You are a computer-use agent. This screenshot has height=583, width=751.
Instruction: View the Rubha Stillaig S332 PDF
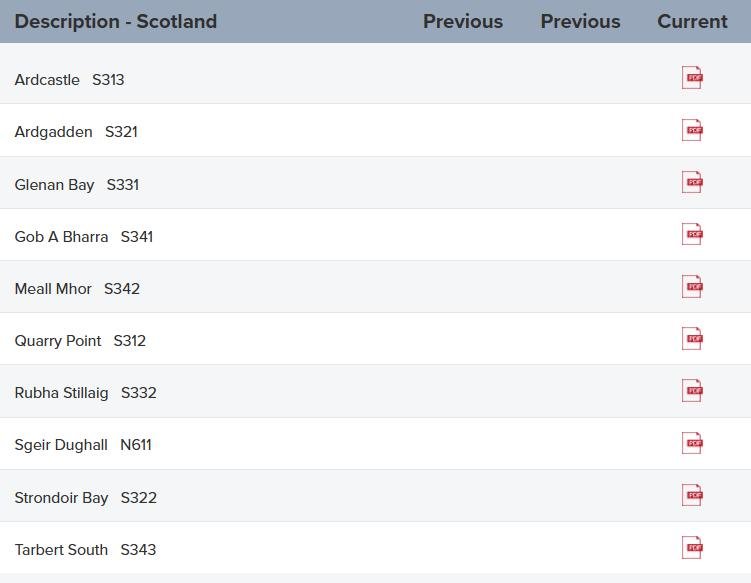tap(692, 391)
